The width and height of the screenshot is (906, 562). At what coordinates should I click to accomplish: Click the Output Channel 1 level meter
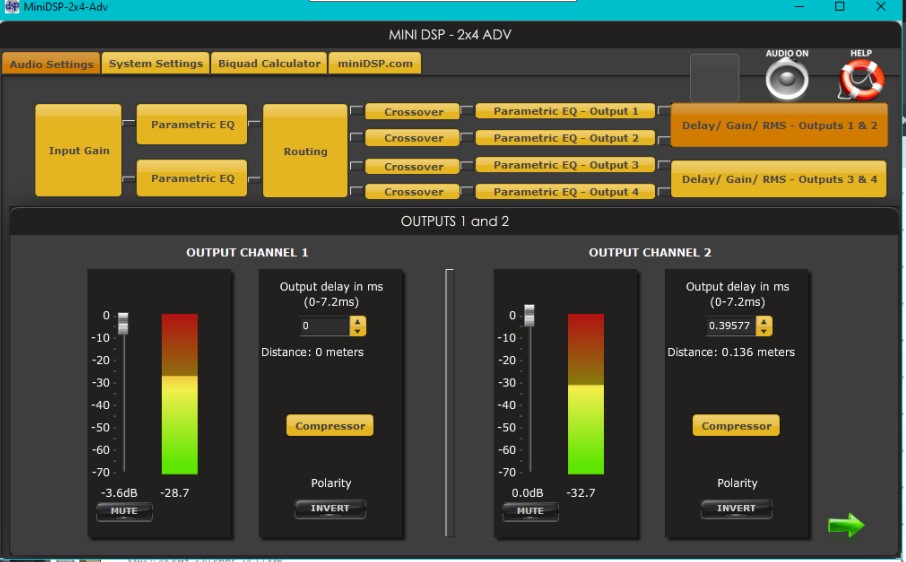coord(180,394)
